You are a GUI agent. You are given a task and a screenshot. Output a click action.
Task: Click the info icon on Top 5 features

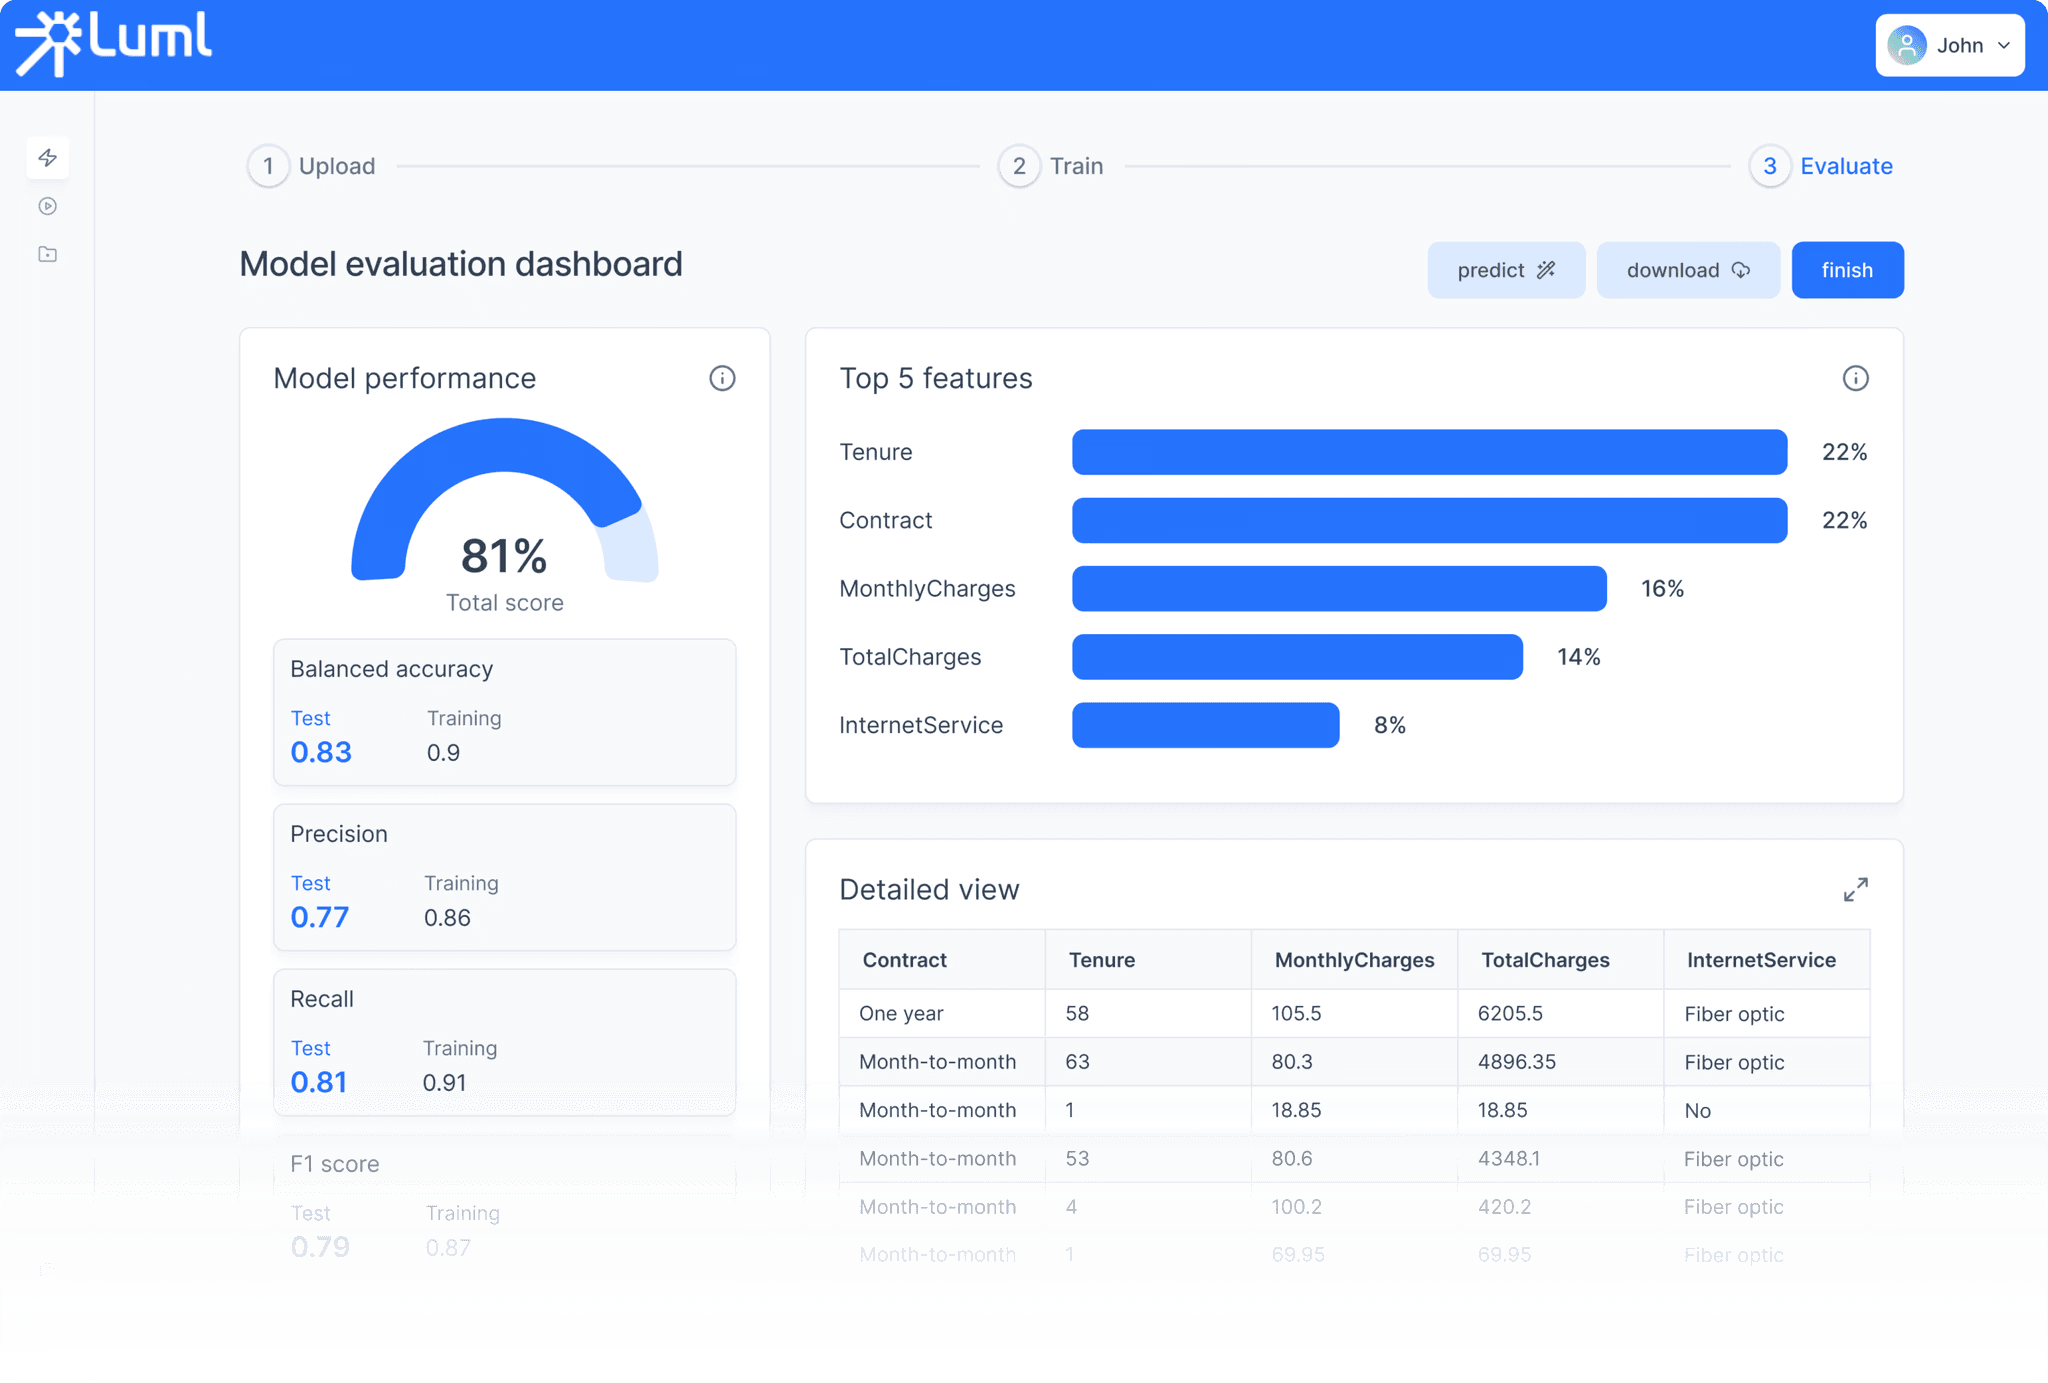click(x=1857, y=378)
